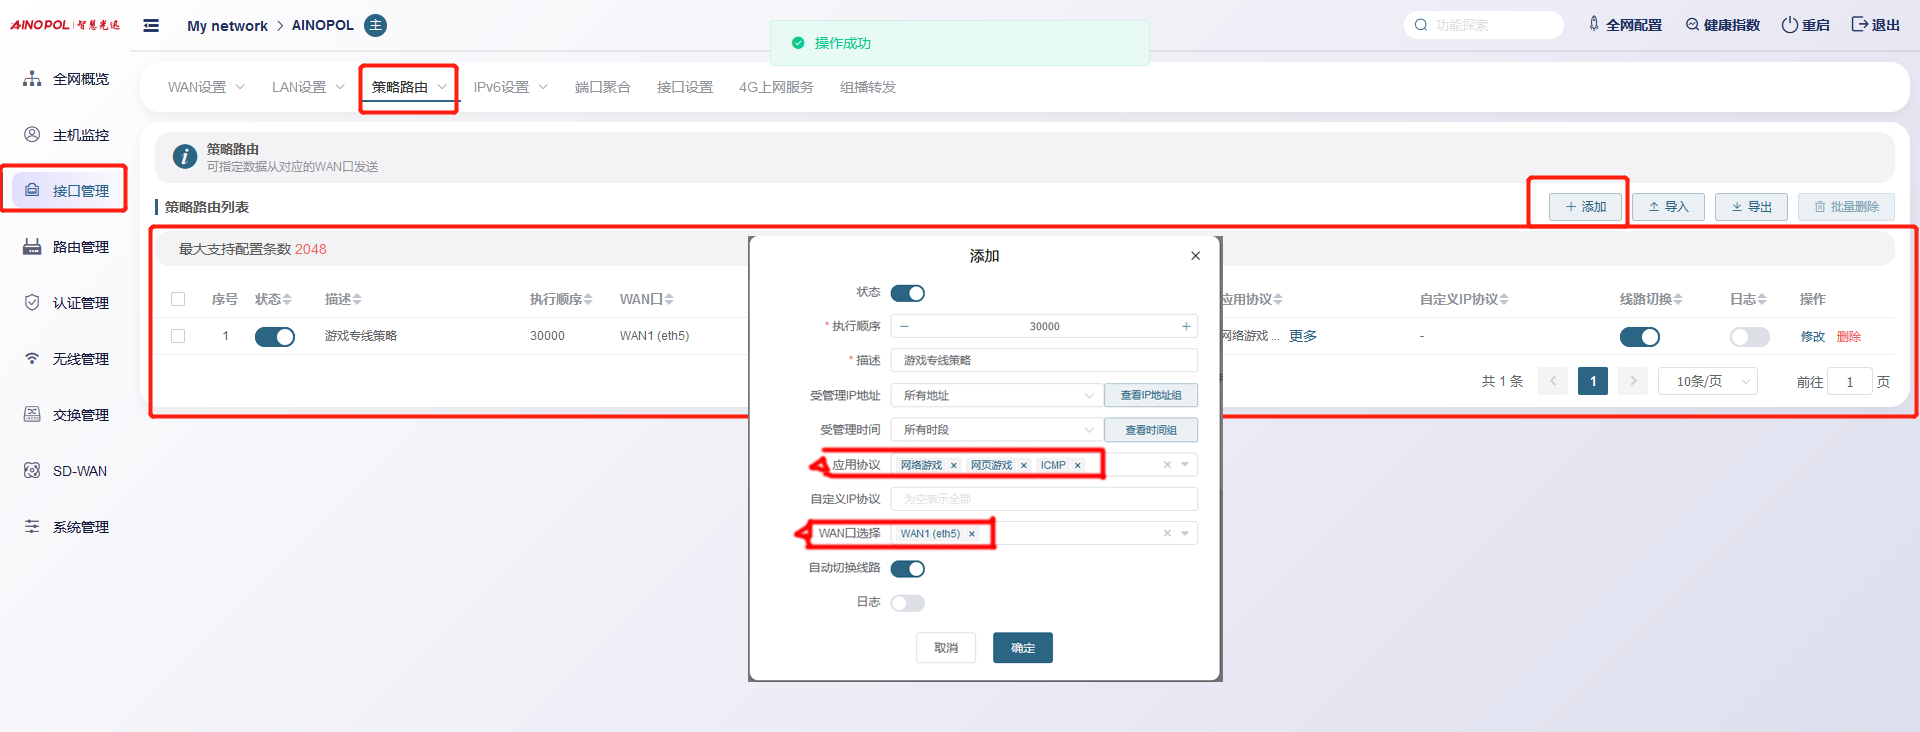Enable the 日志 switch in the dialog
This screenshot has height=732, width=1920.
point(908,603)
